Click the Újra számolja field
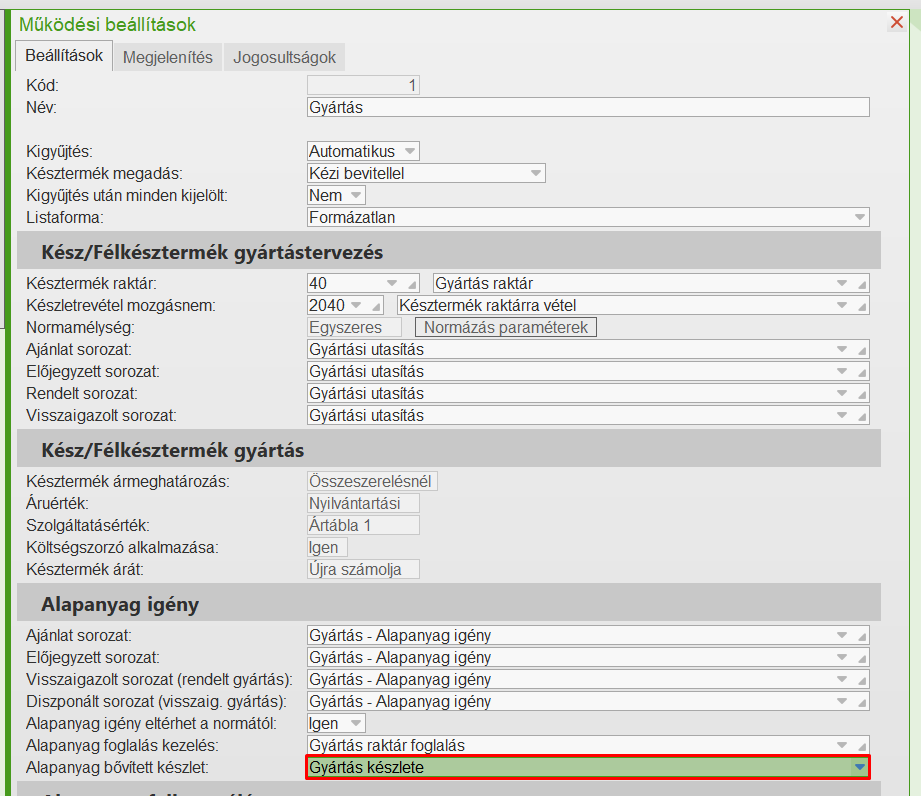The height and width of the screenshot is (796, 921). 363,569
